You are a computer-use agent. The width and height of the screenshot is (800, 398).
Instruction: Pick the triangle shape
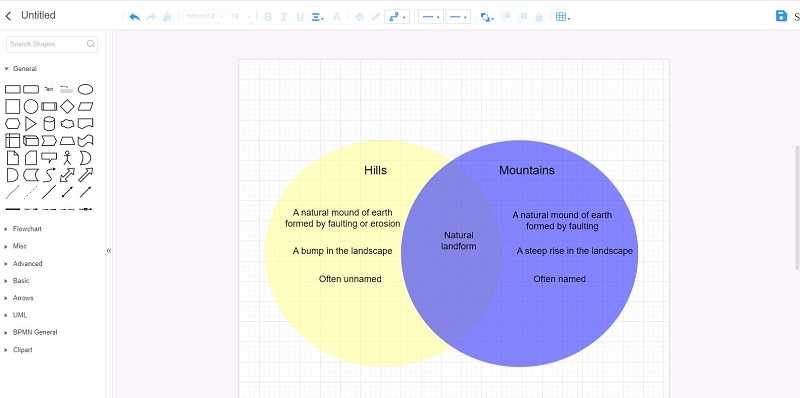pos(31,123)
